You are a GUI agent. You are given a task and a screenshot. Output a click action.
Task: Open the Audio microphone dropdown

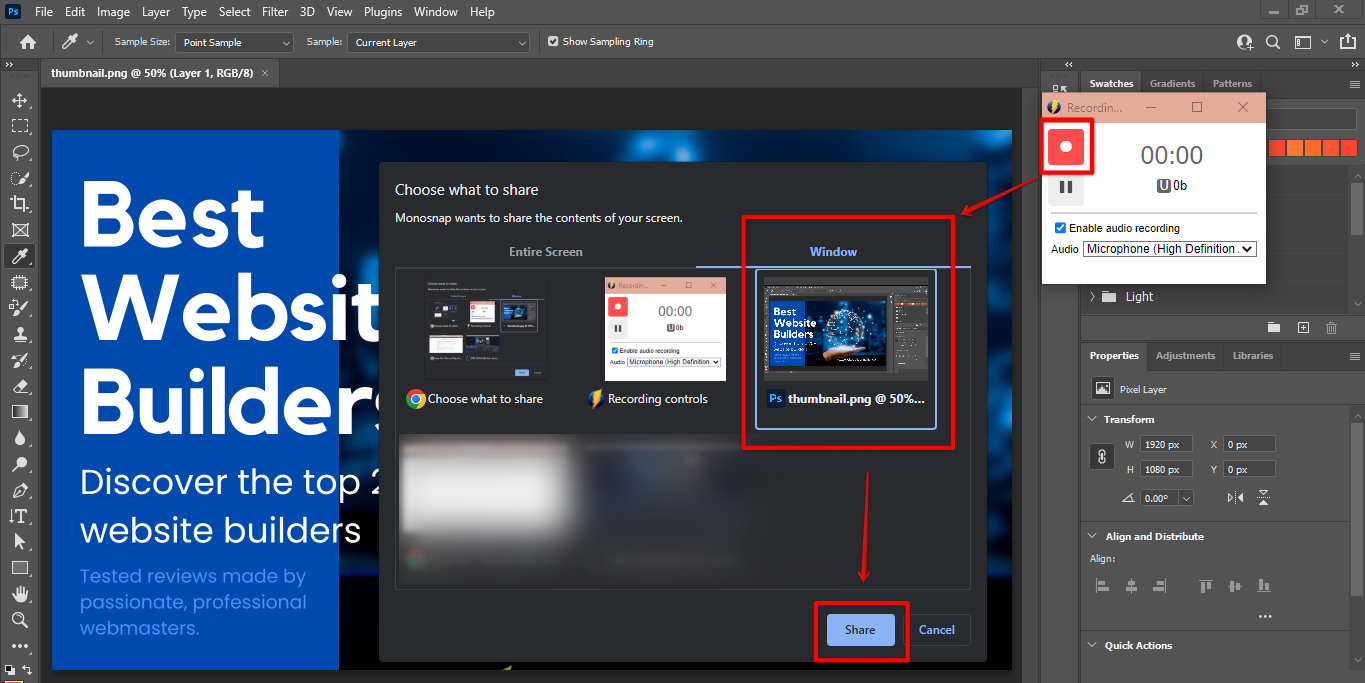point(1169,249)
